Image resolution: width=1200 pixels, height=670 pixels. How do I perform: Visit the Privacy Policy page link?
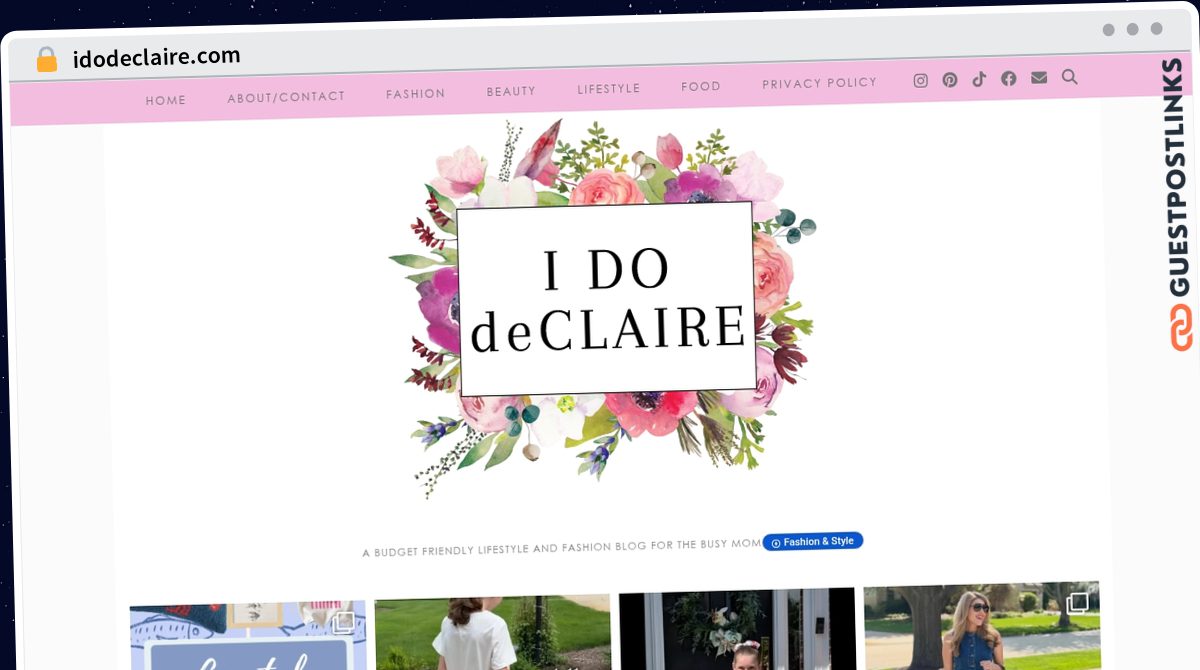(x=819, y=83)
